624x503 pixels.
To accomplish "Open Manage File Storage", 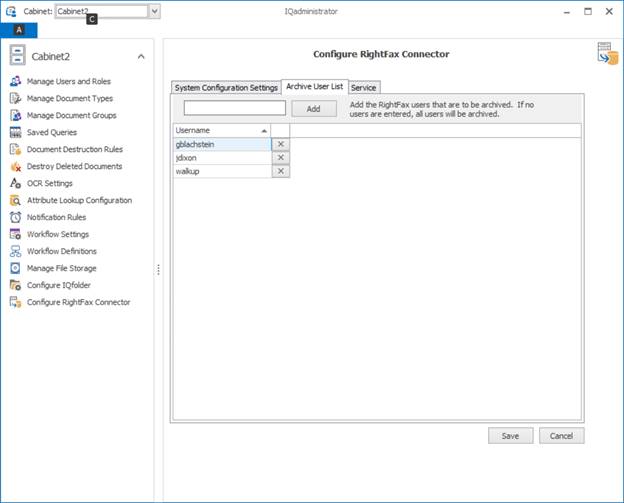I will click(x=62, y=268).
